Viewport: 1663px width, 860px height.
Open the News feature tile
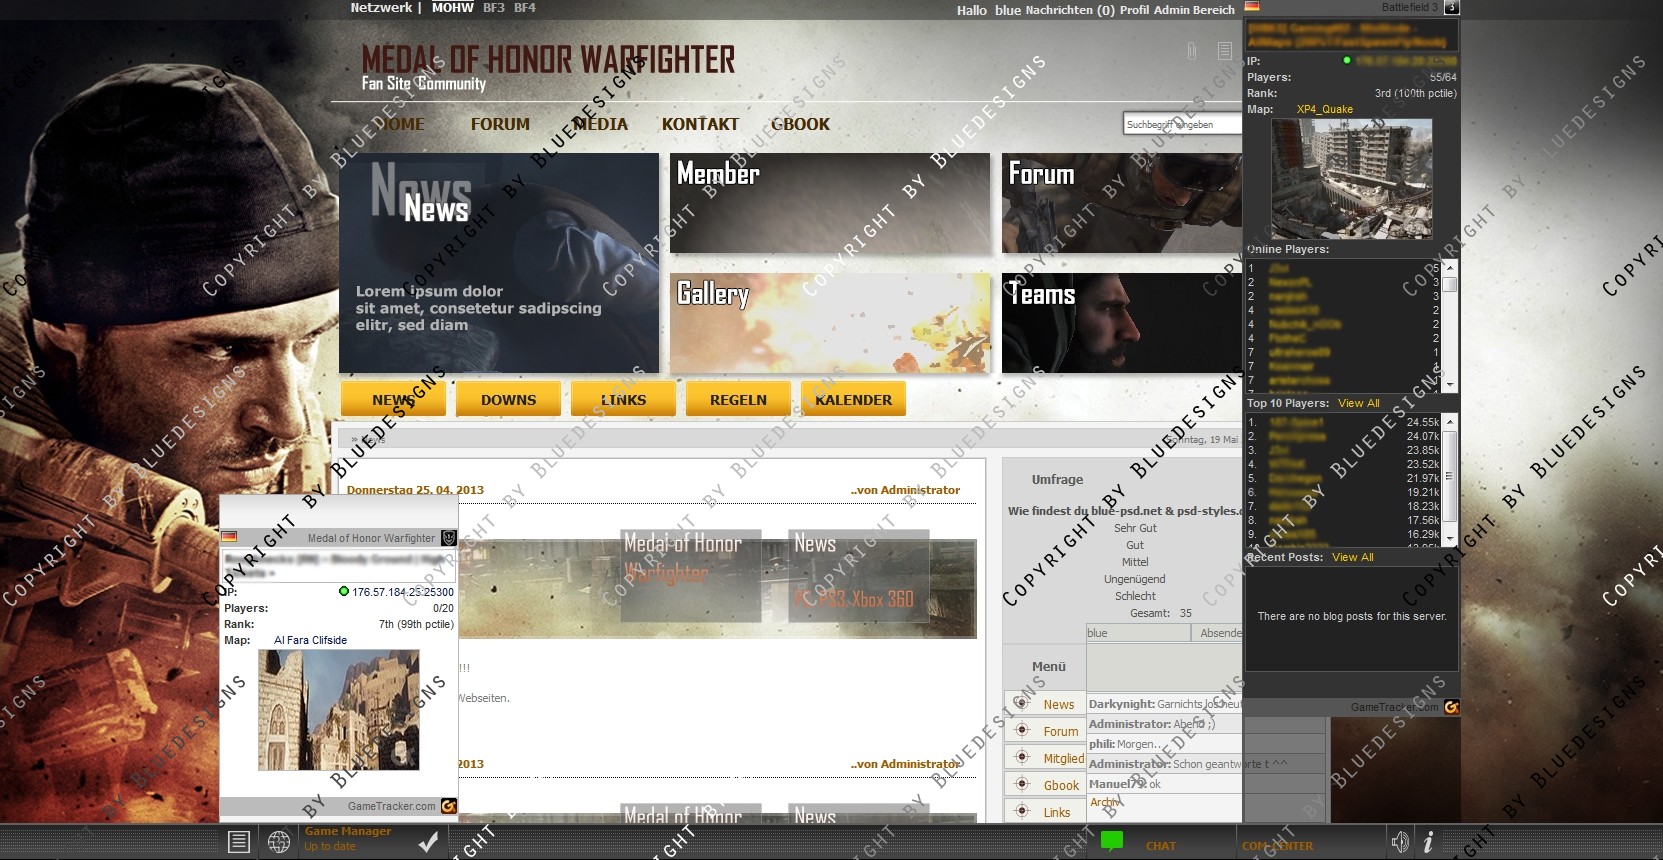point(499,263)
